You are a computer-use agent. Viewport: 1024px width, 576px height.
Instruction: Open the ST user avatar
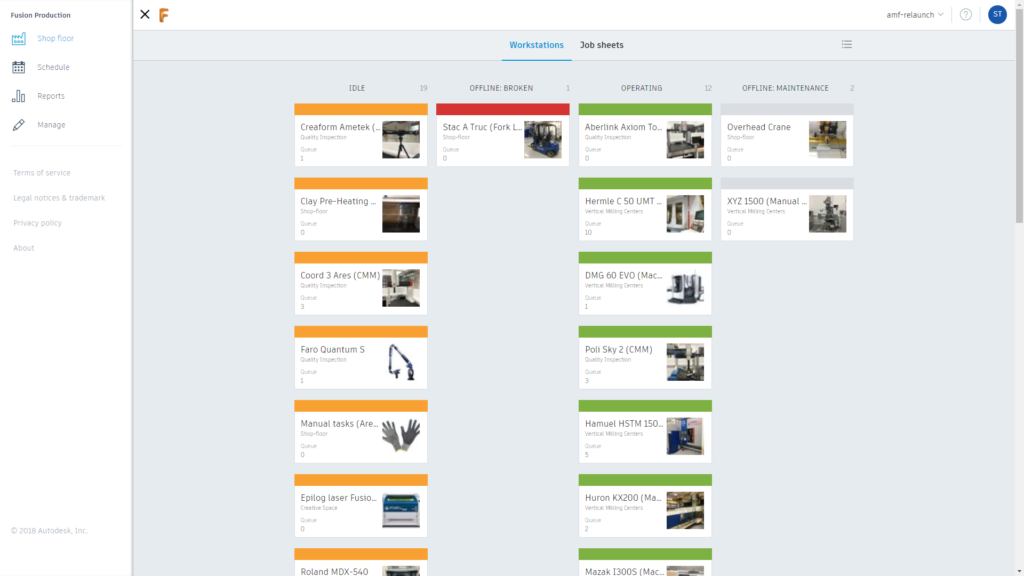[997, 14]
